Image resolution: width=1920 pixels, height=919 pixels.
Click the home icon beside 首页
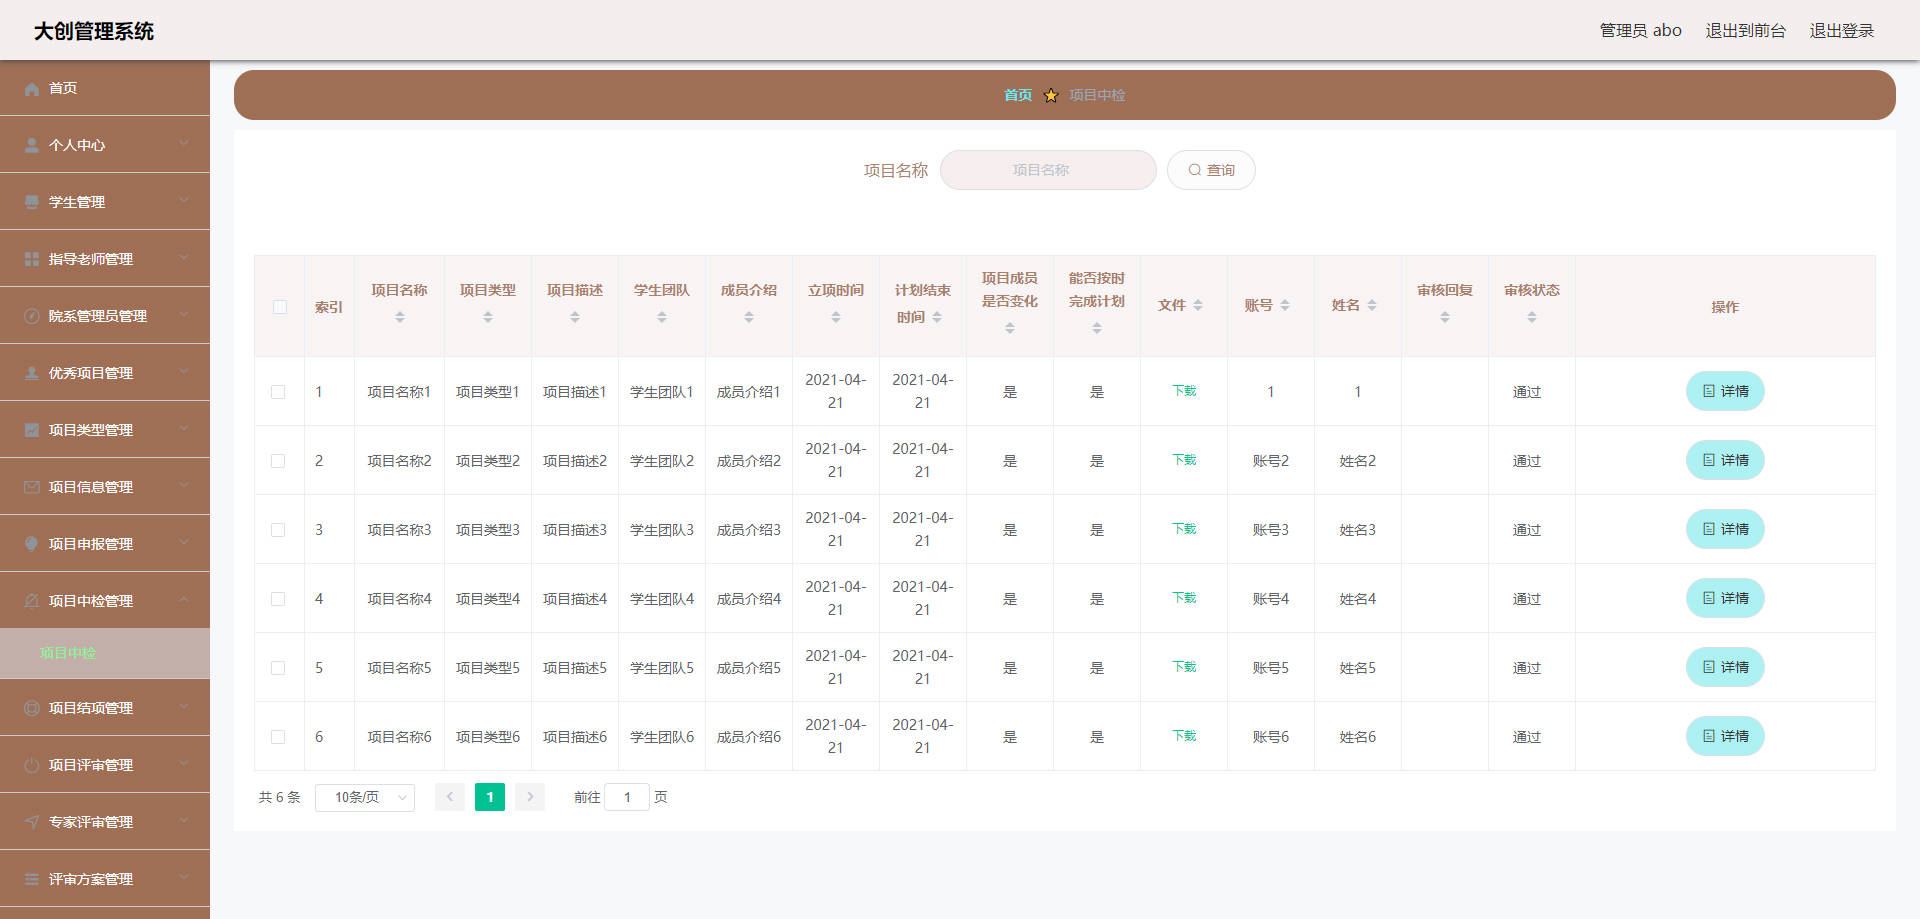32,89
